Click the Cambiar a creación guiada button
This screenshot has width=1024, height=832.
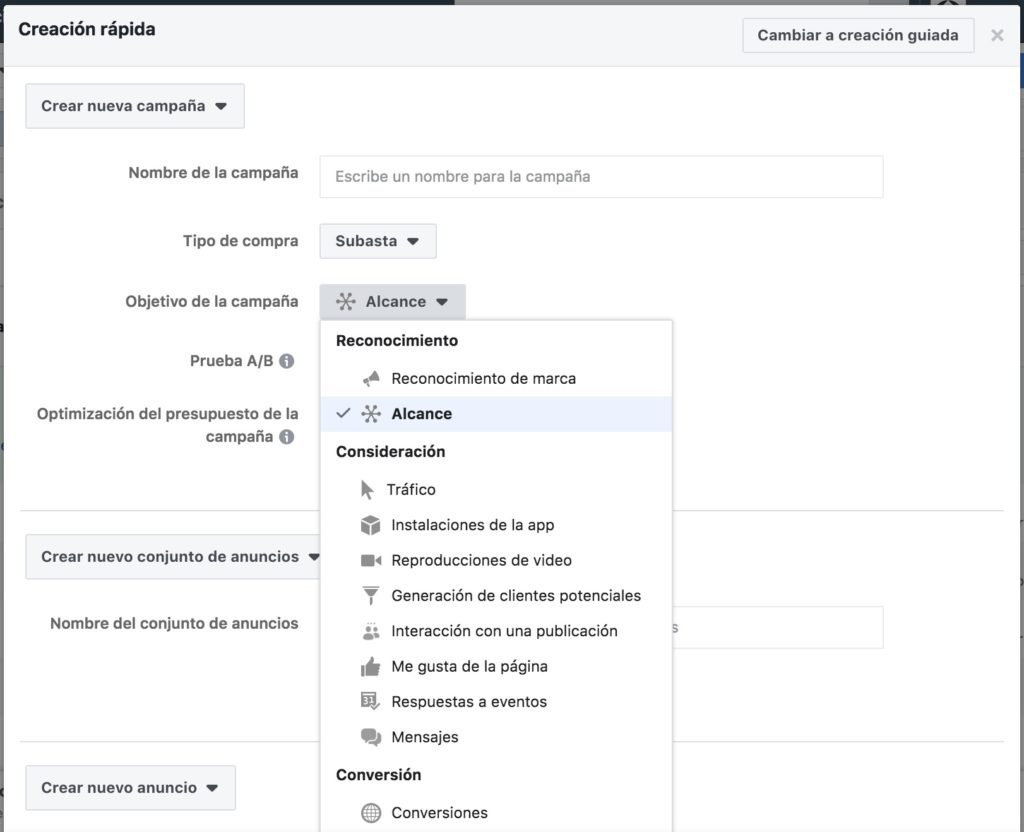tap(858, 35)
